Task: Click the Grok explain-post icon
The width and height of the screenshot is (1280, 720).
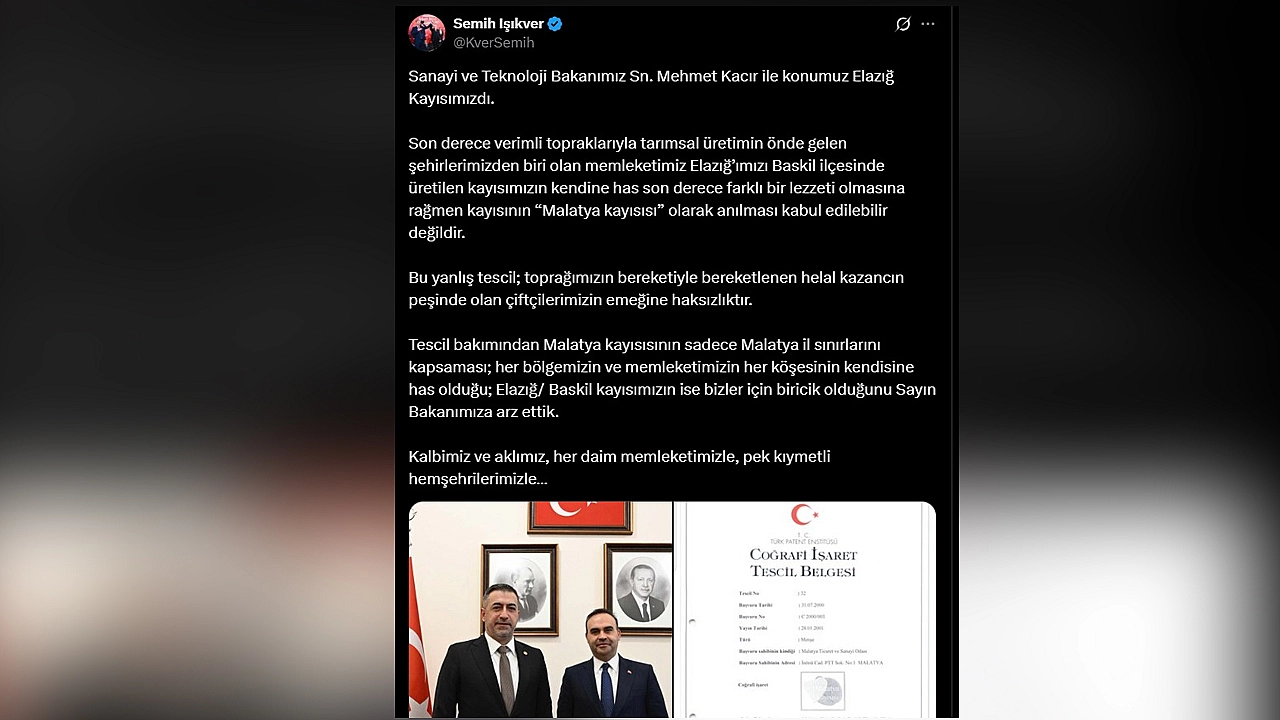Action: pyautogui.click(x=903, y=24)
